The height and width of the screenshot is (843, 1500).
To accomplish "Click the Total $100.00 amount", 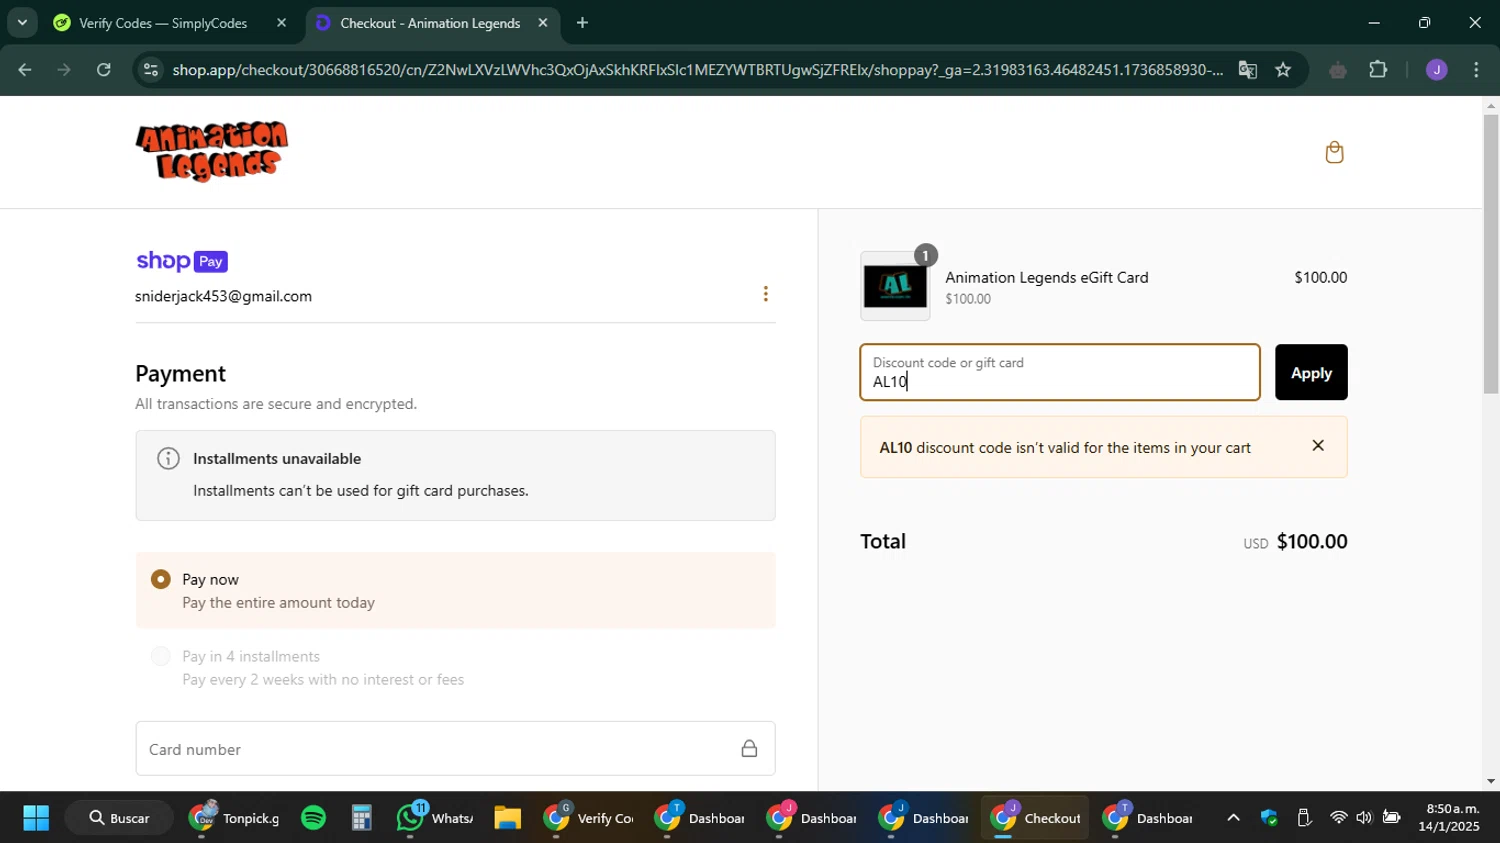I will coord(1312,542).
